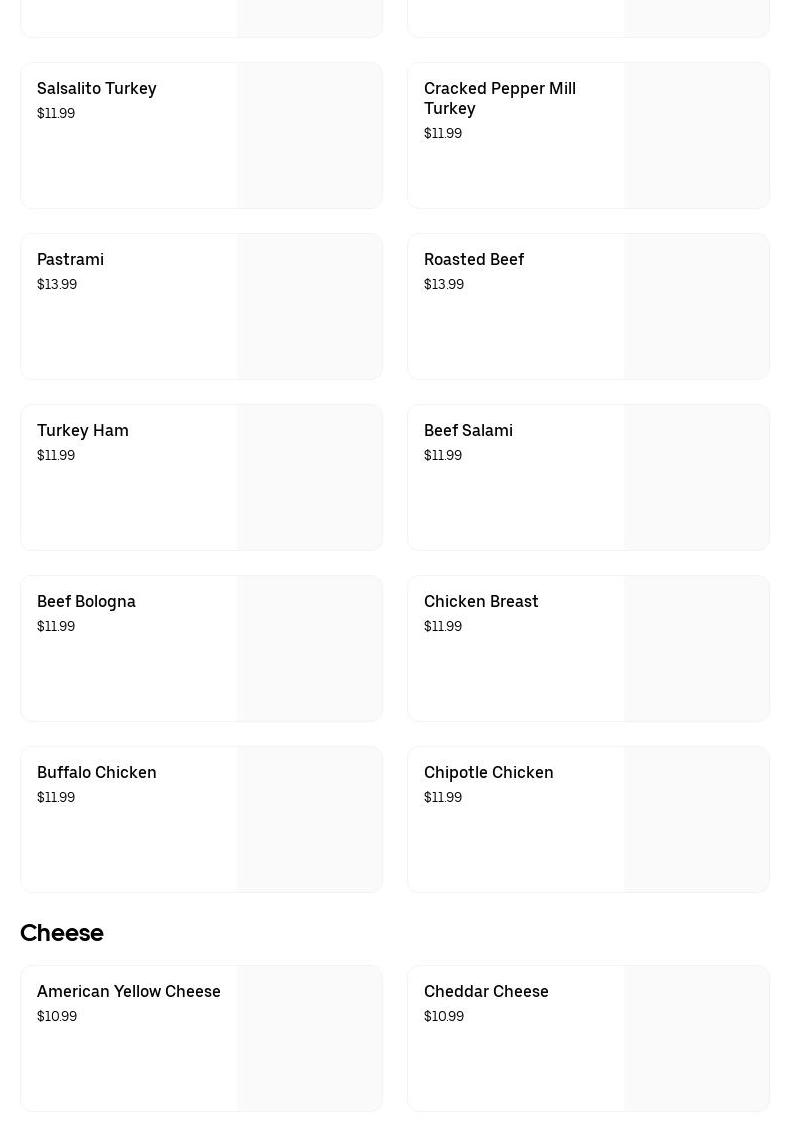This screenshot has height=1131, width=804.
Task: Select the Beef Salami item title
Action: pos(468,431)
